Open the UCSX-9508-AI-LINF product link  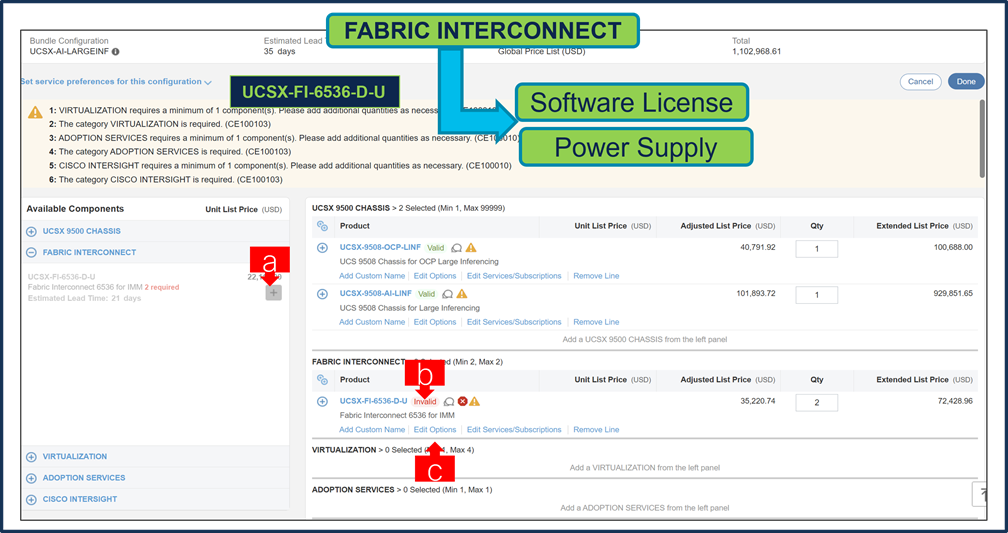375,293
